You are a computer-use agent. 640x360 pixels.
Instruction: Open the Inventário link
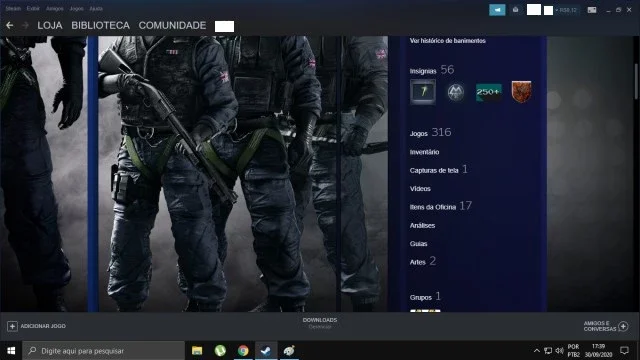[424, 152]
